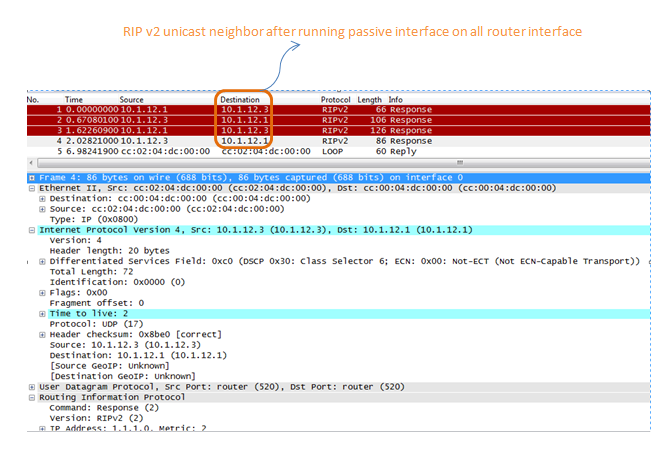Image resolution: width=668 pixels, height=465 pixels.
Task: Select the Protocol: UDP (17) line
Action: coord(96,324)
